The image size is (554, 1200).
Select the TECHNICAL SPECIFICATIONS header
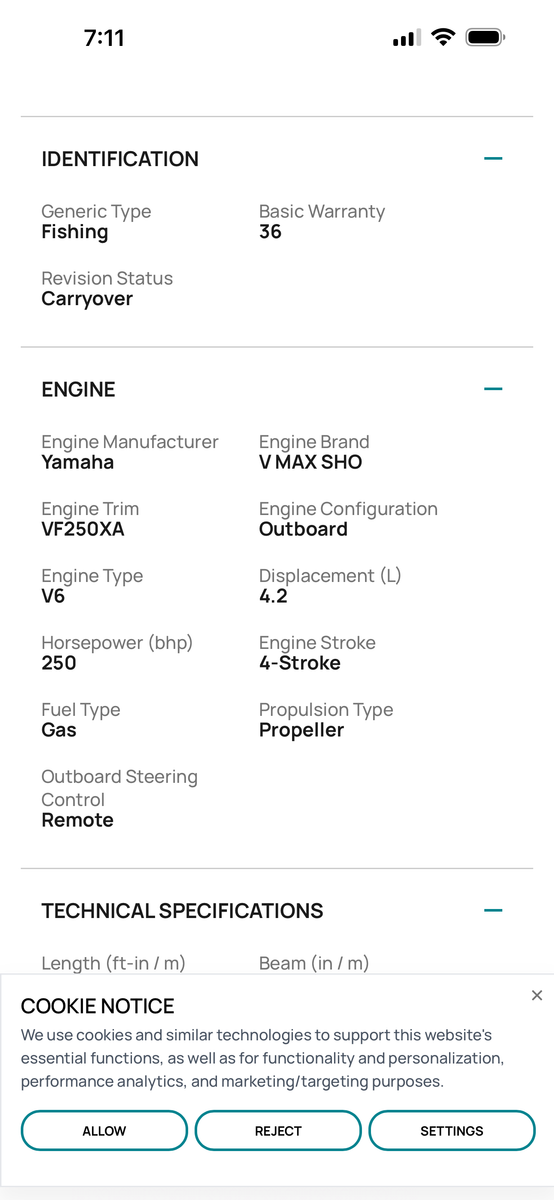[x=182, y=910]
